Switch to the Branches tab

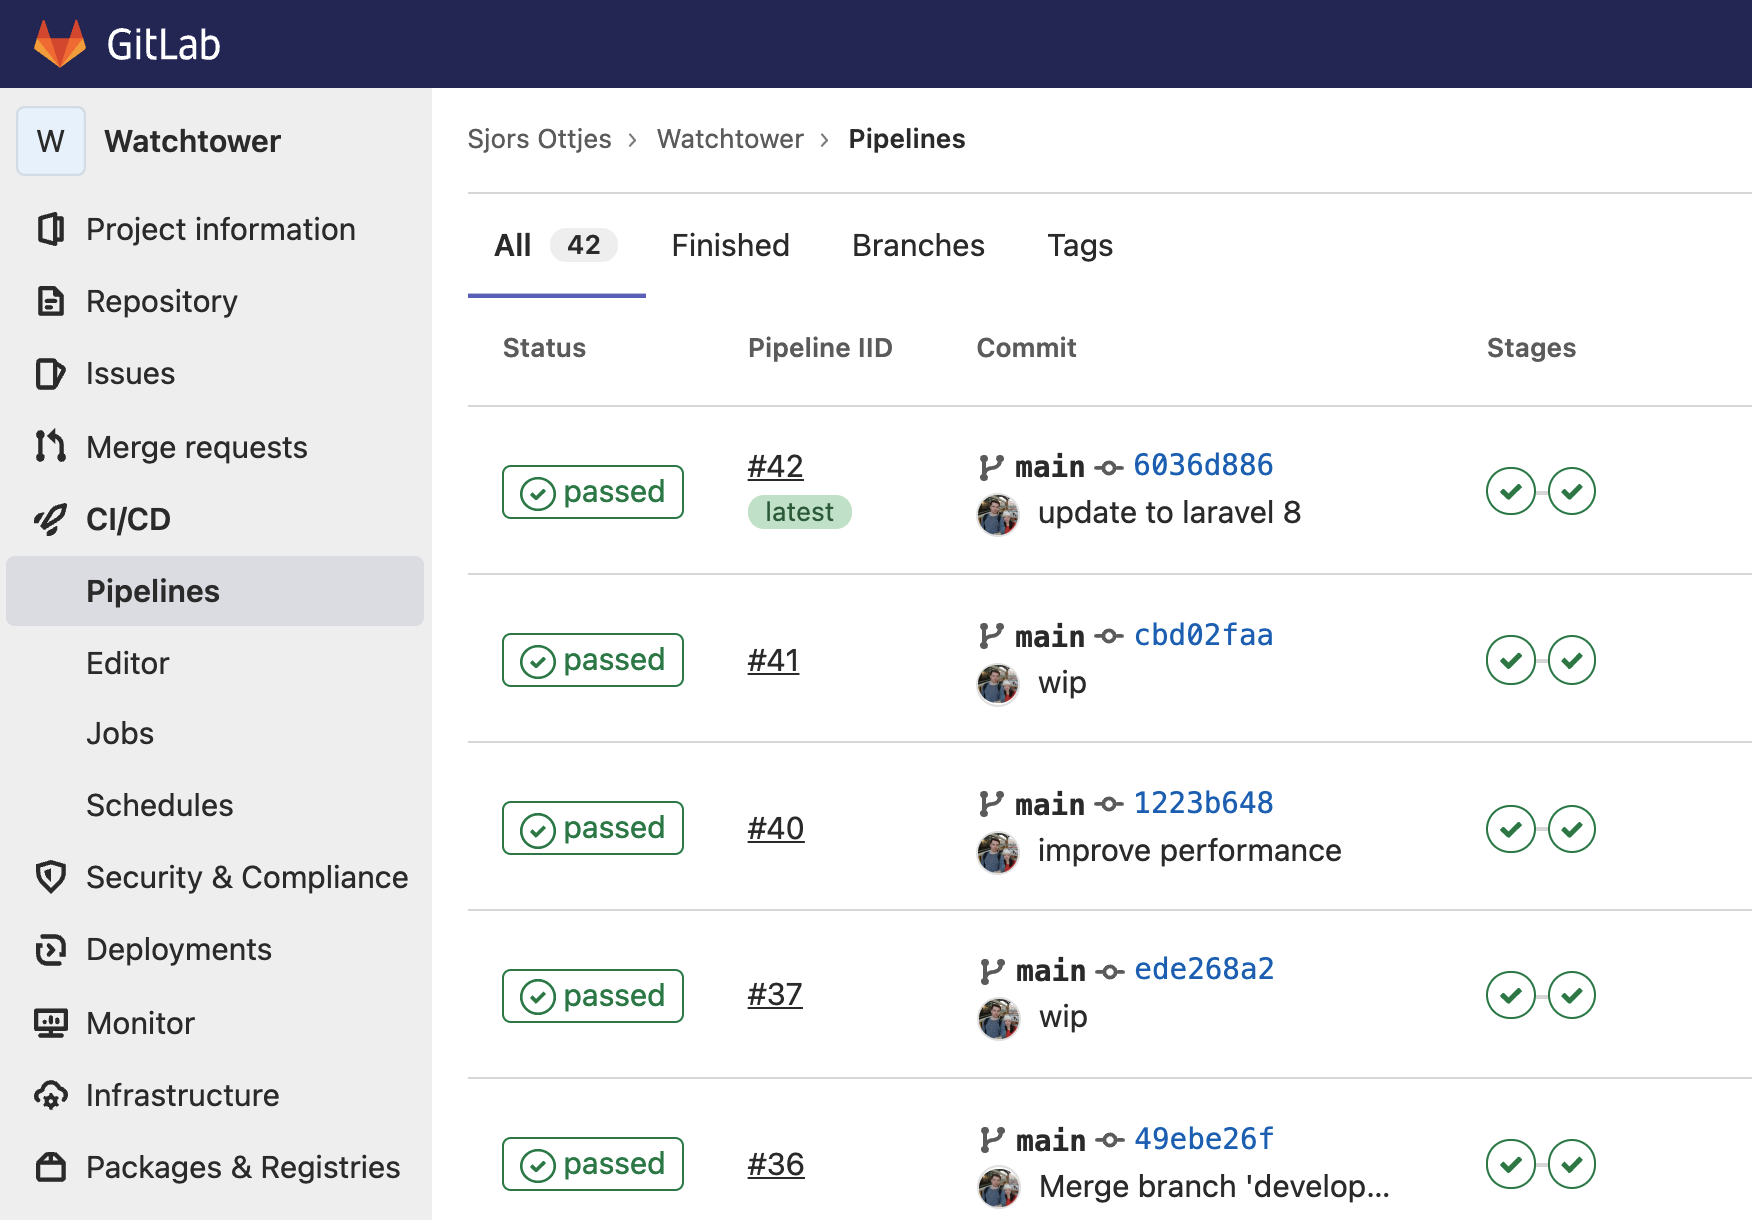point(918,245)
